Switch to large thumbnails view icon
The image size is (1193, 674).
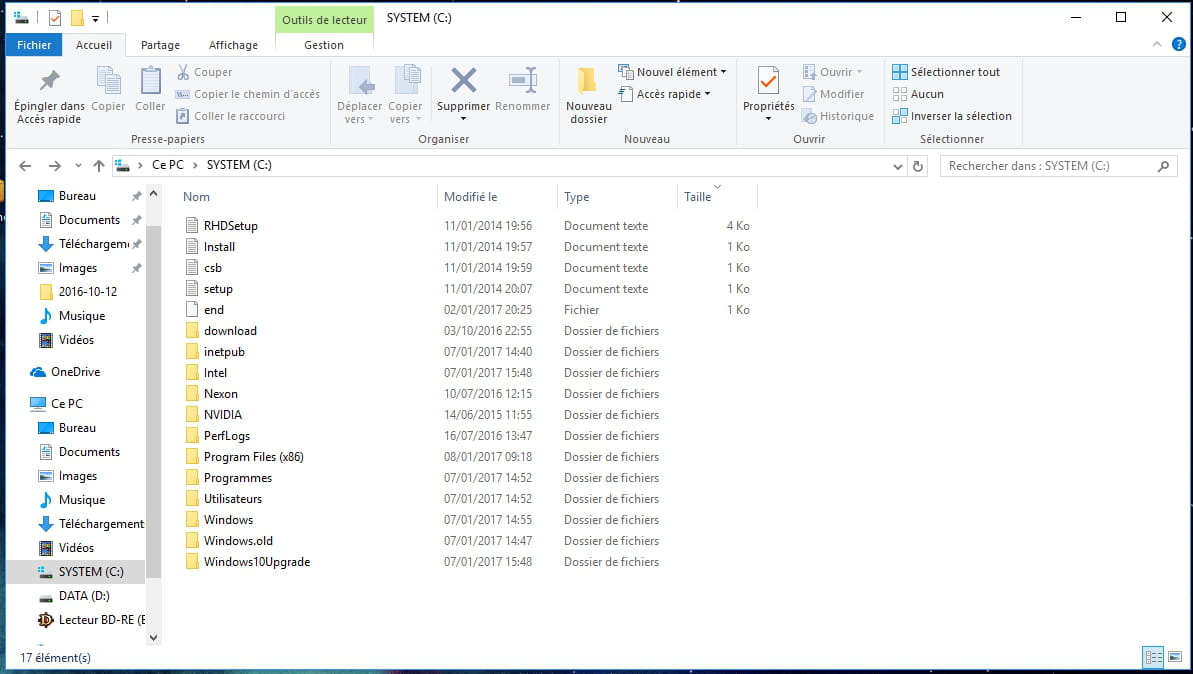(1175, 657)
